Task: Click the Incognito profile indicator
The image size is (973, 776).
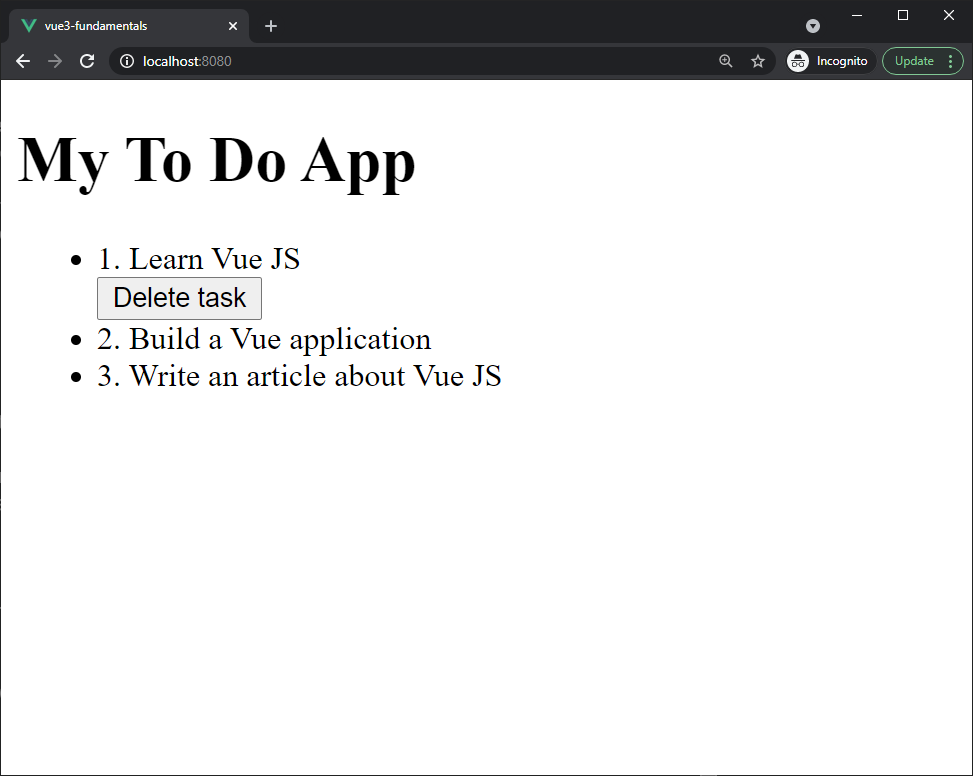Action: point(830,61)
